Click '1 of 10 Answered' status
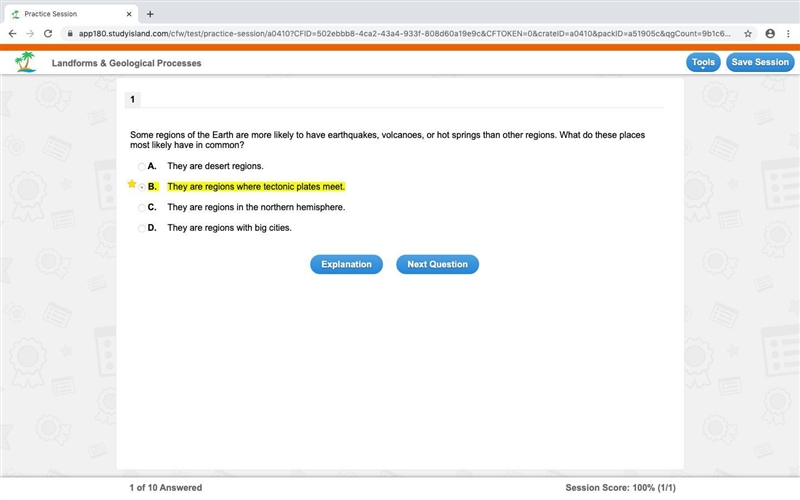800x500 pixels. click(x=166, y=488)
